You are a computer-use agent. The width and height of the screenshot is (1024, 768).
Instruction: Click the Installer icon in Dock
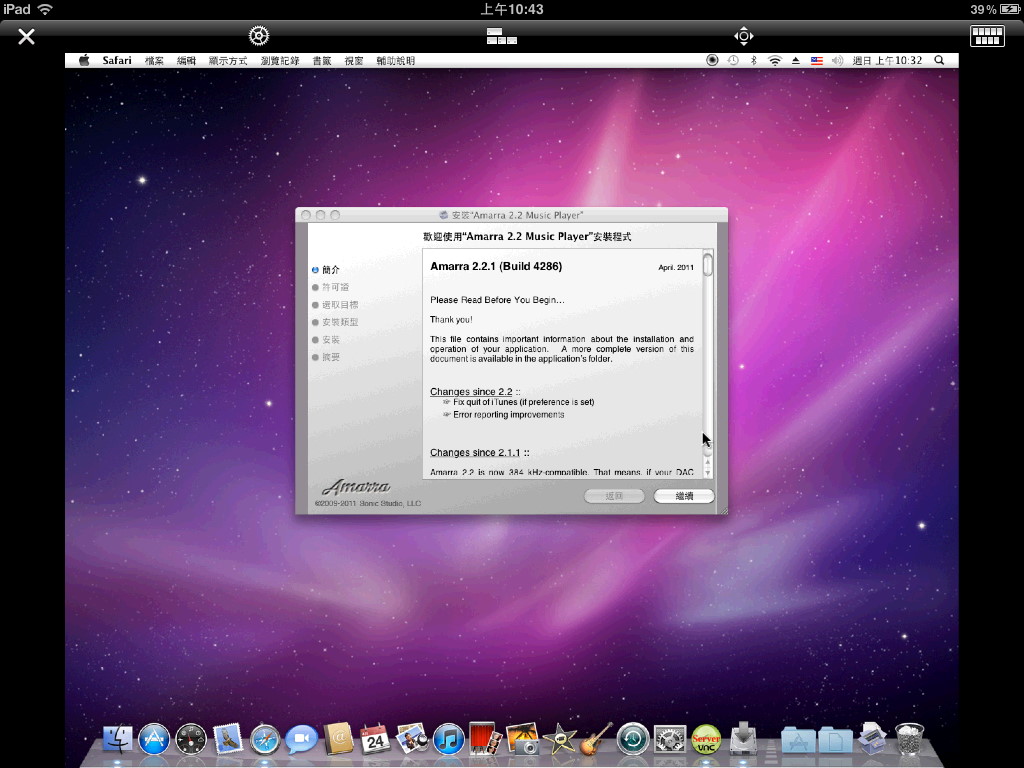click(x=743, y=739)
